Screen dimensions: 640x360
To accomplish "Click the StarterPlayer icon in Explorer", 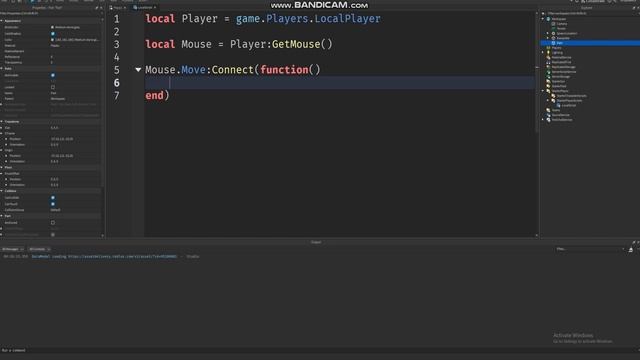I will click(549, 91).
